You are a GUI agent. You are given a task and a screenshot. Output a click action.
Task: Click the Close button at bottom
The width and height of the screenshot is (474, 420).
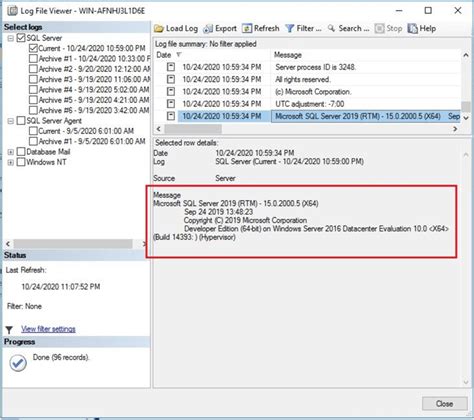(445, 404)
